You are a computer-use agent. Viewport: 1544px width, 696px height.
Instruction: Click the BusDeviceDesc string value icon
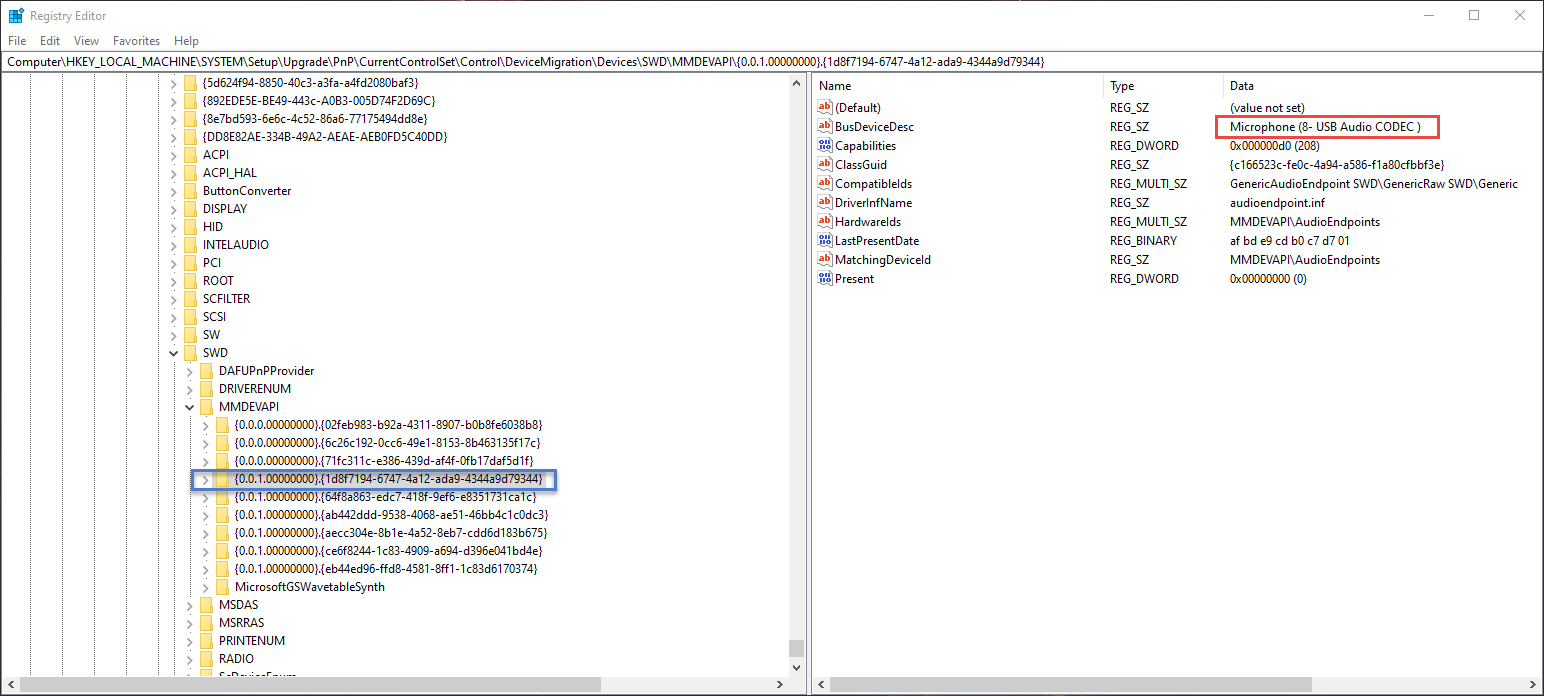tap(825, 127)
